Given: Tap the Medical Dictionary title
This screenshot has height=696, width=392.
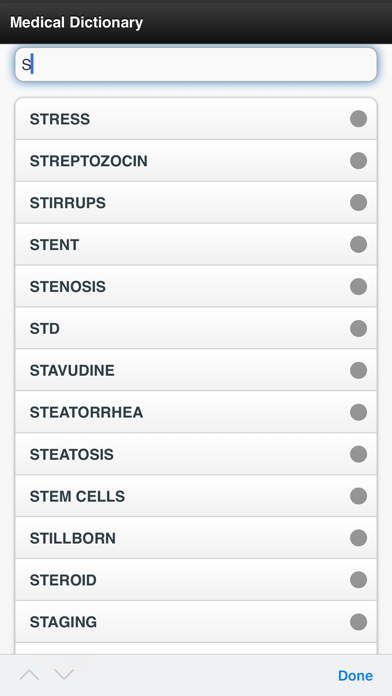Looking at the screenshot, I should 76,22.
